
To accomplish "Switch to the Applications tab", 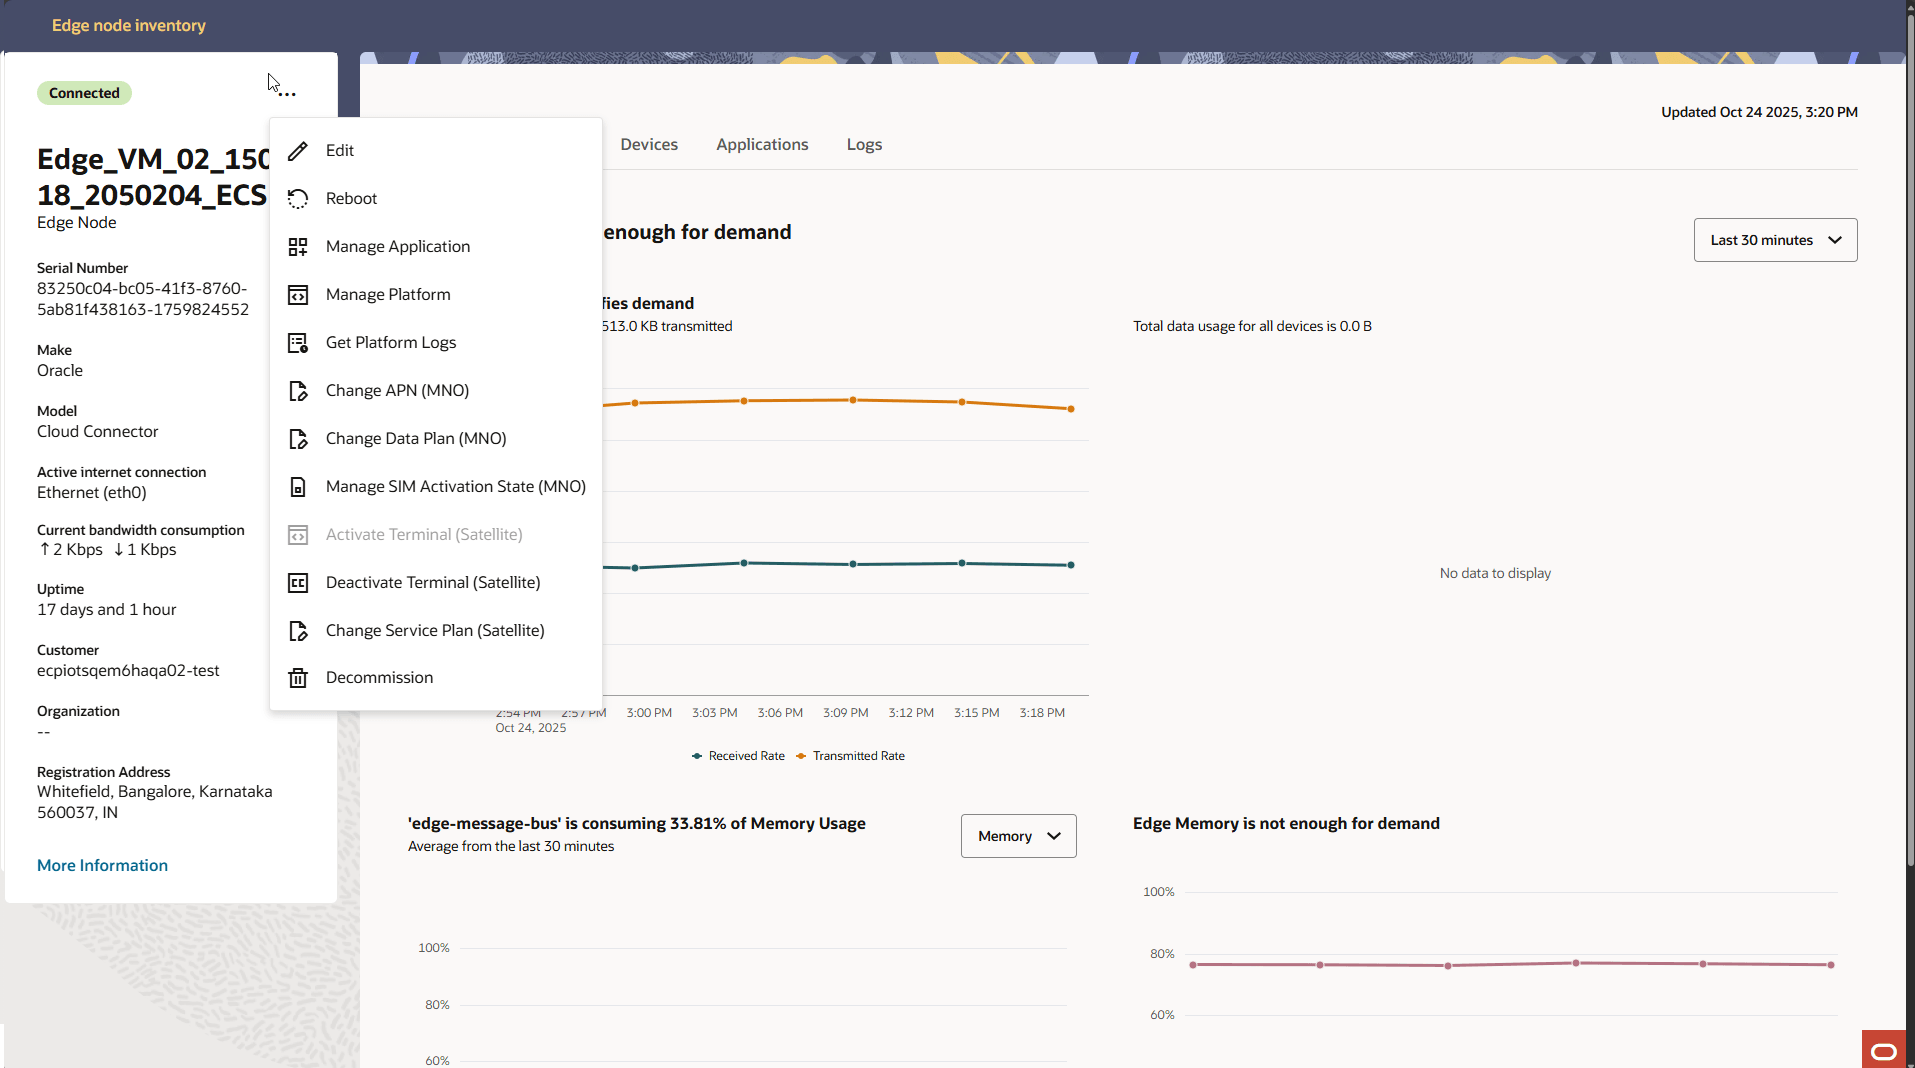I will click(x=761, y=144).
